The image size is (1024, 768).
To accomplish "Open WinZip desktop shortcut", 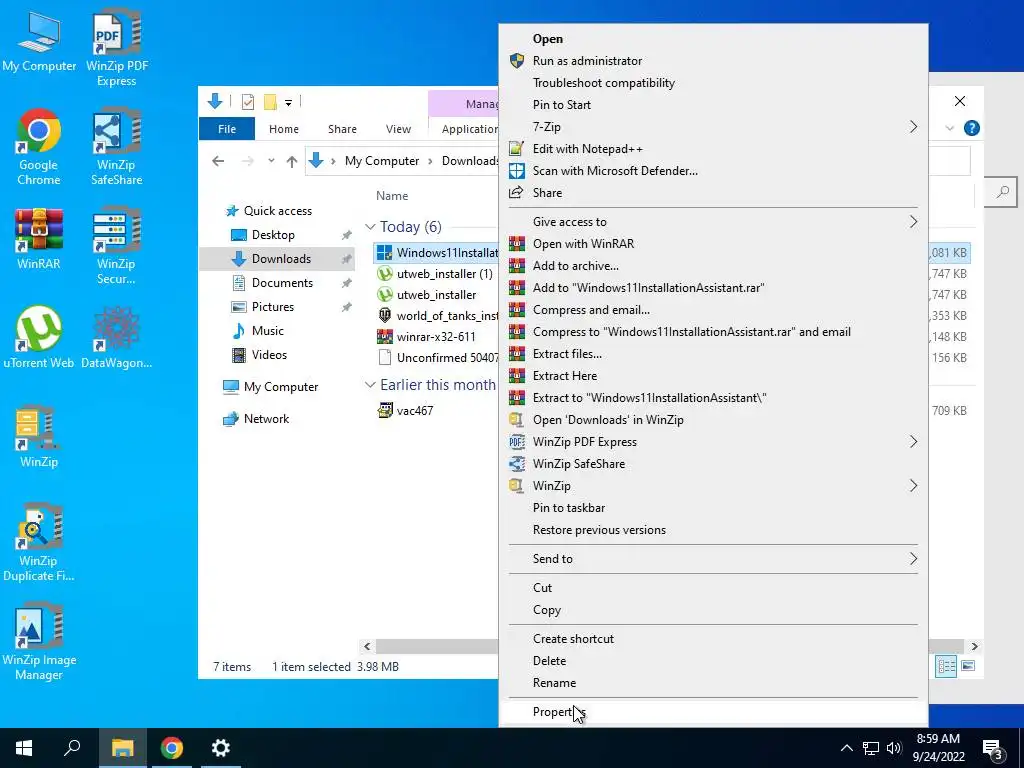I will coord(39,436).
